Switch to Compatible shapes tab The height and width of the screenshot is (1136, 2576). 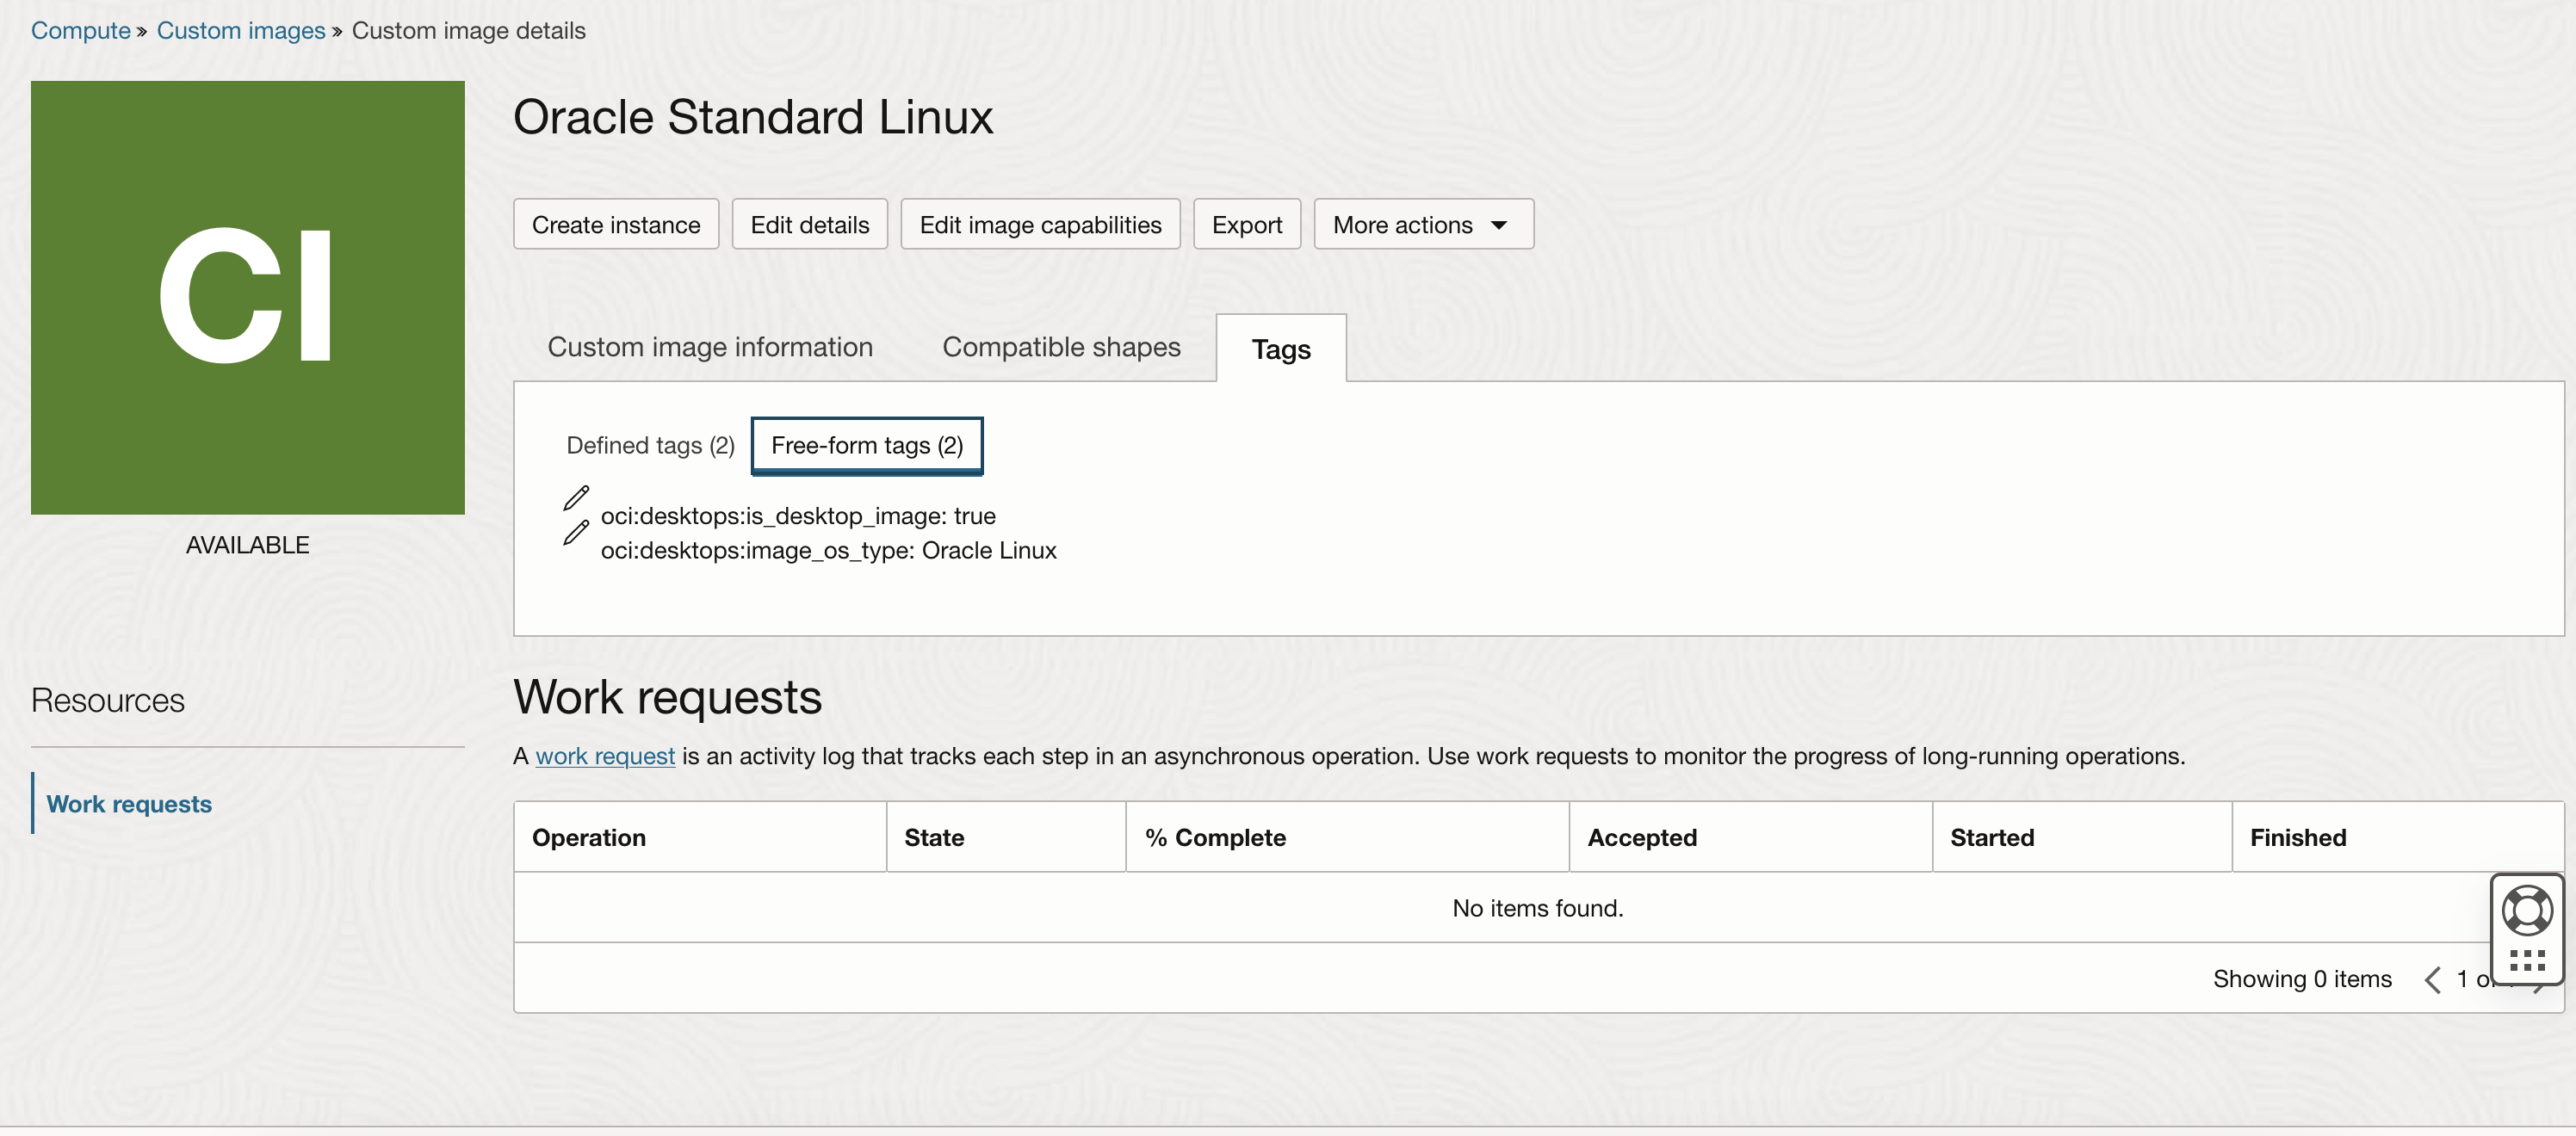[x=1061, y=347]
